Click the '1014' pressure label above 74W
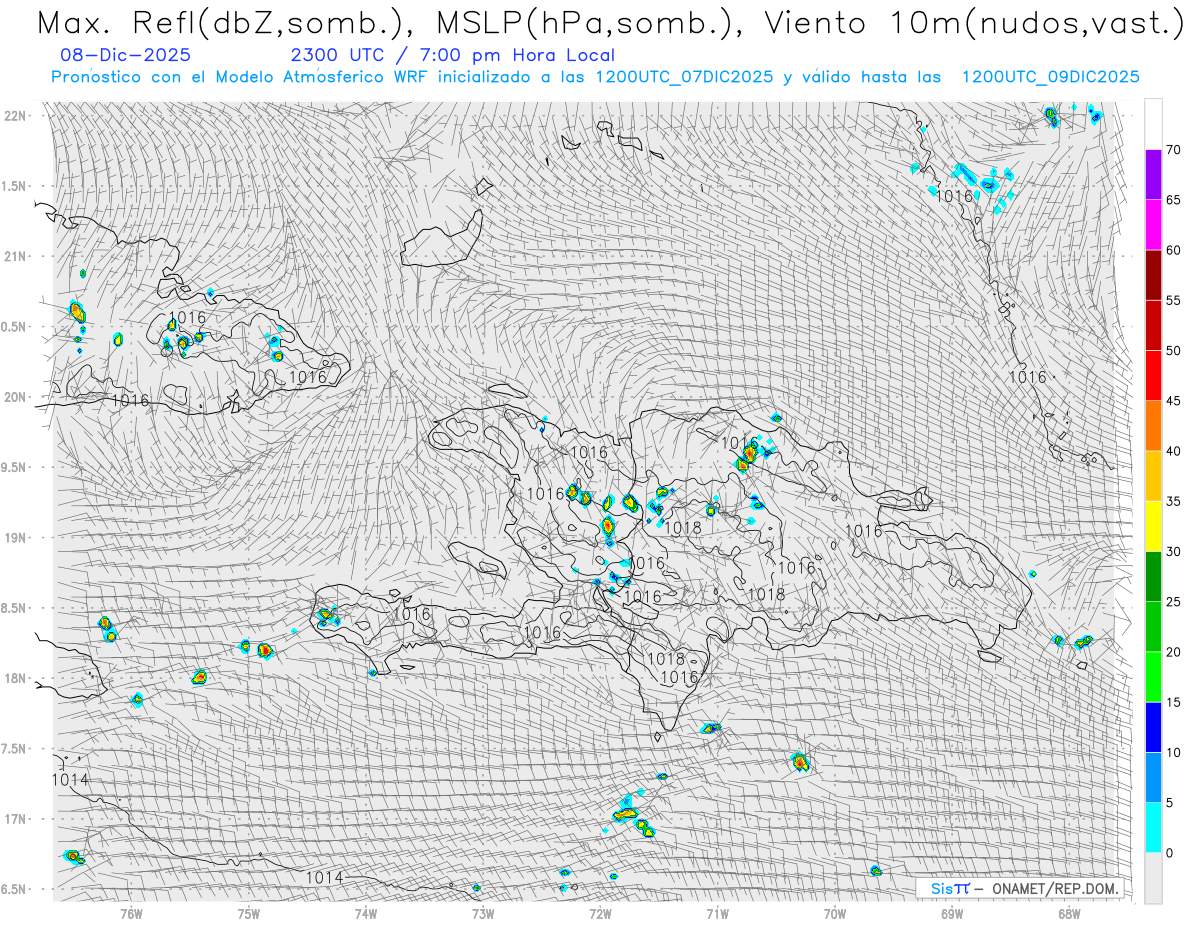The image size is (1200, 927). 324,877
